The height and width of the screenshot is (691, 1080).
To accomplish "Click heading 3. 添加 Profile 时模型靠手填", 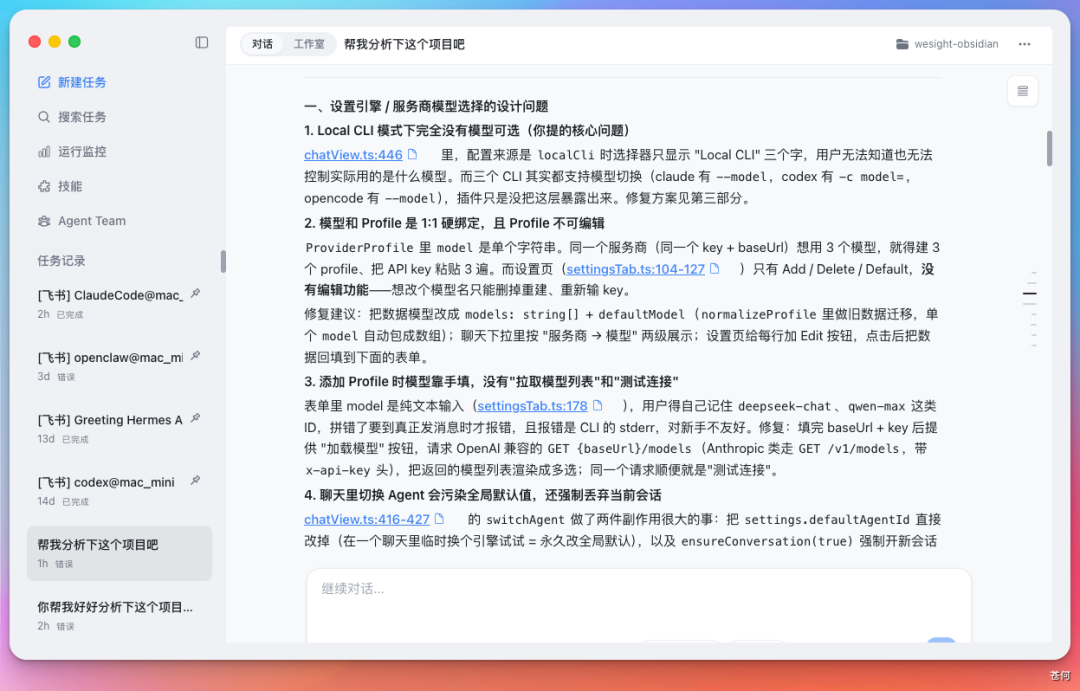I will tap(492, 382).
